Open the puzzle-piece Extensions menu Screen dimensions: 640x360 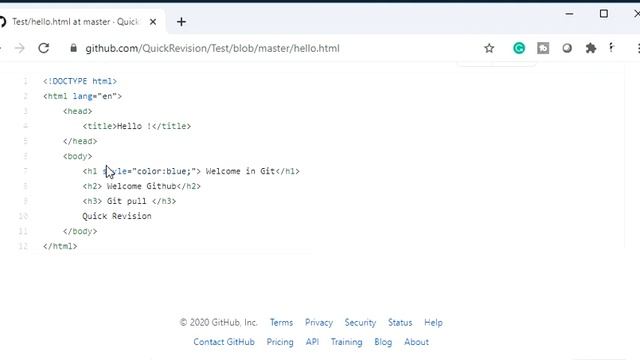coord(591,48)
